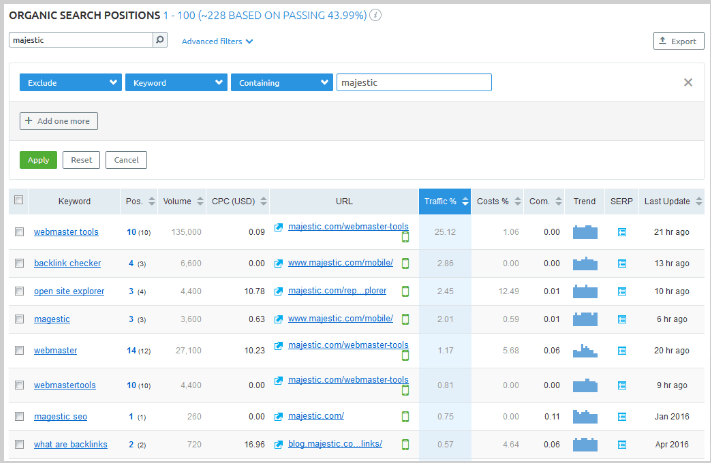711x463 pixels.
Task: Open the majestic.com/ URL link
Action: point(316,416)
